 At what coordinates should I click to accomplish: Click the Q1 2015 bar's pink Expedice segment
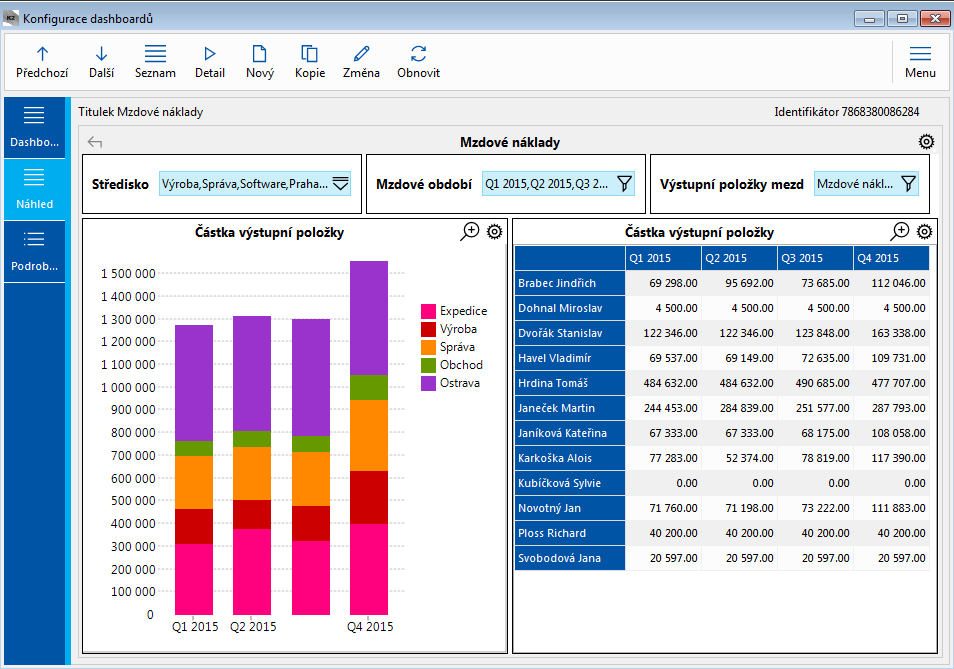194,579
